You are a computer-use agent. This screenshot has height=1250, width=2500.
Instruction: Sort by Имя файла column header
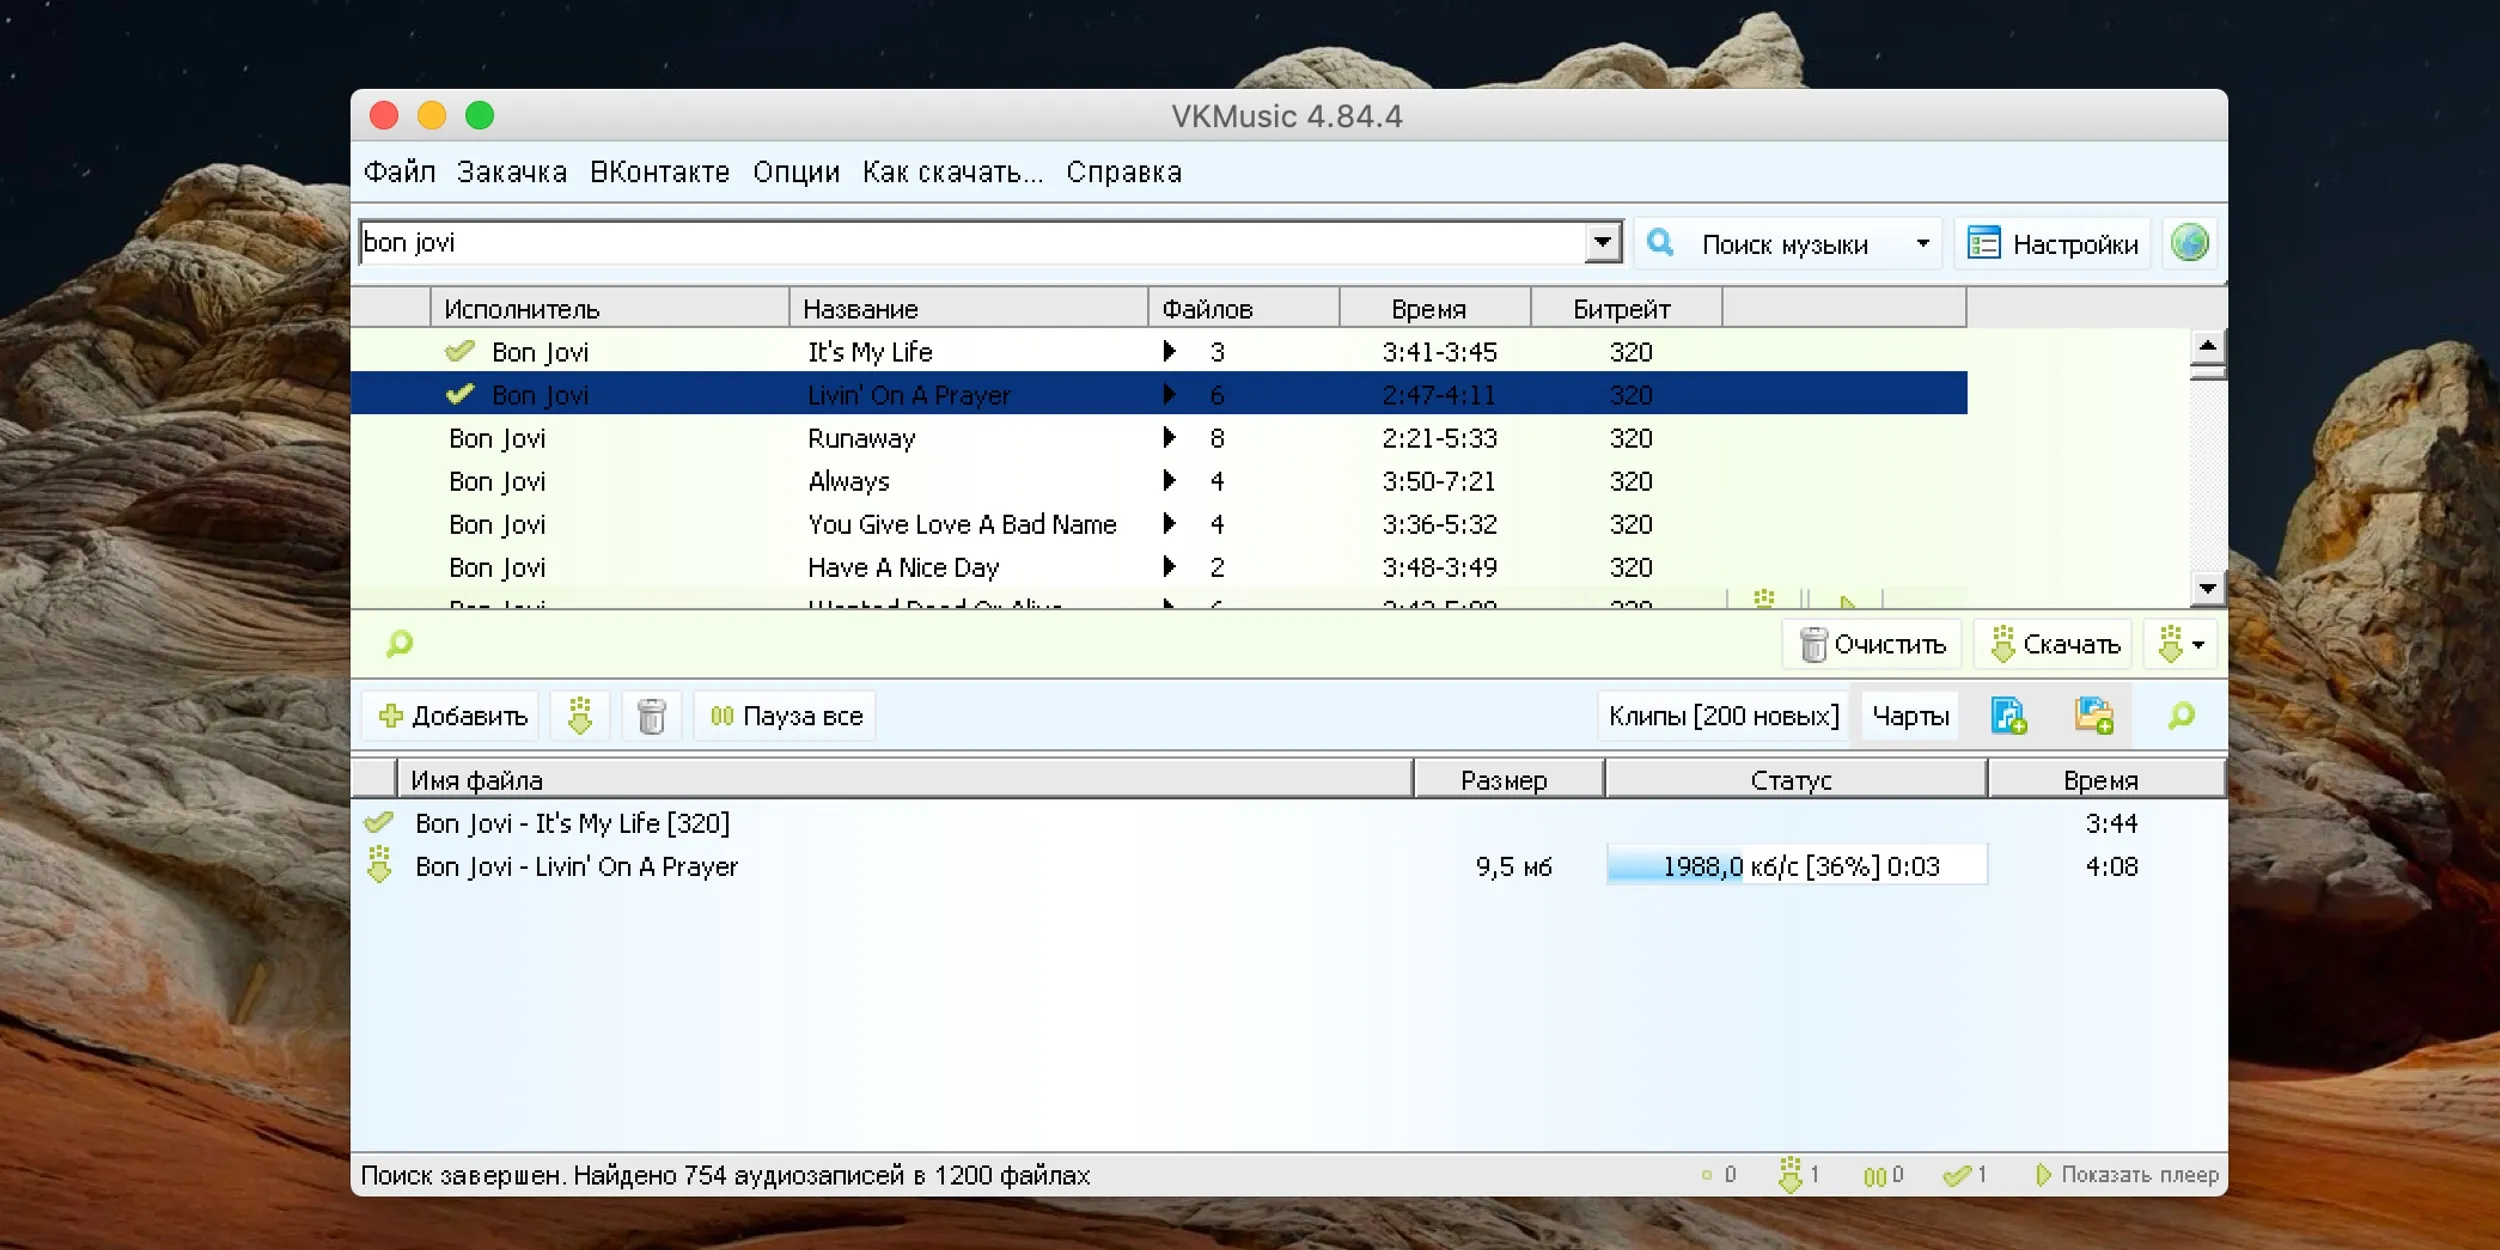[x=905, y=779]
